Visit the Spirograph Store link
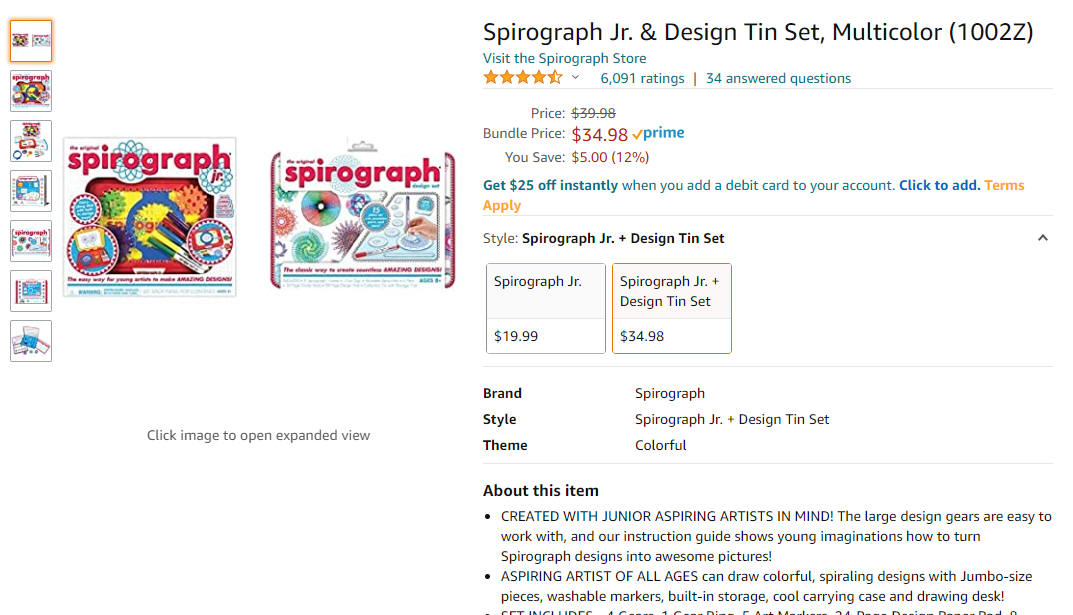The image size is (1073, 615). (565, 58)
